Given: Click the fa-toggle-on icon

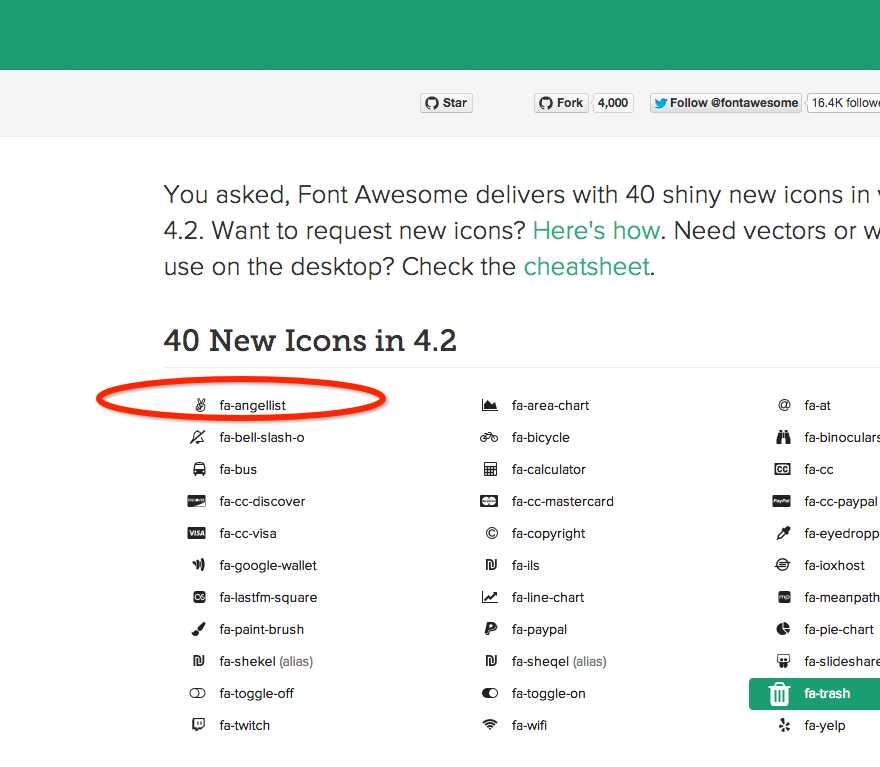Looking at the screenshot, I should pyautogui.click(x=489, y=693).
